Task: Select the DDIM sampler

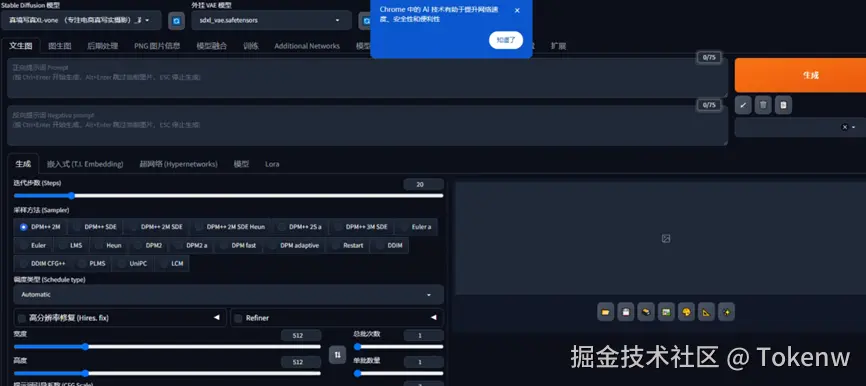Action: coord(389,245)
